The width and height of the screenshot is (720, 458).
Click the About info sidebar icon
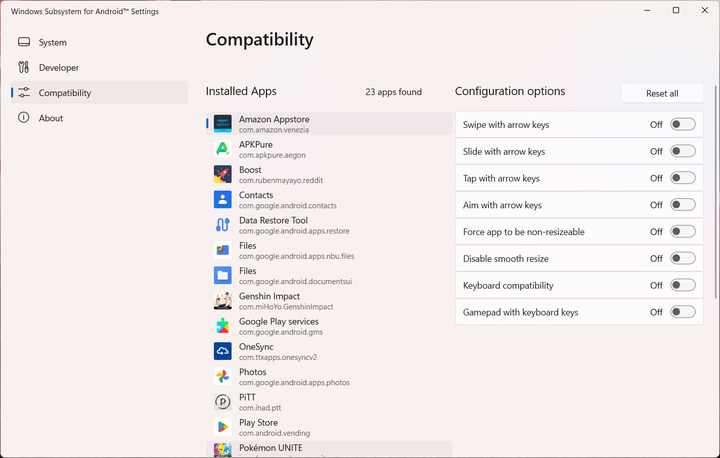pyautogui.click(x=24, y=118)
